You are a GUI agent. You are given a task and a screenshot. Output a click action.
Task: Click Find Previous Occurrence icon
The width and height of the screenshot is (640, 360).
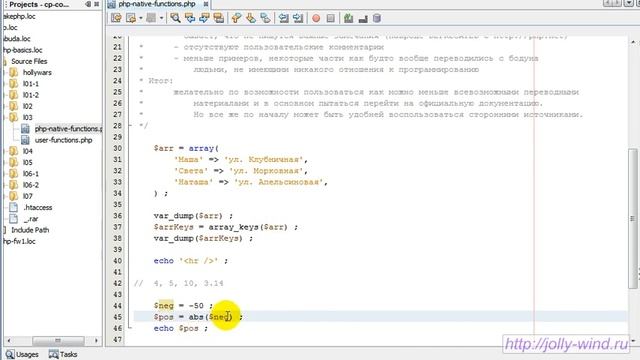(190, 18)
